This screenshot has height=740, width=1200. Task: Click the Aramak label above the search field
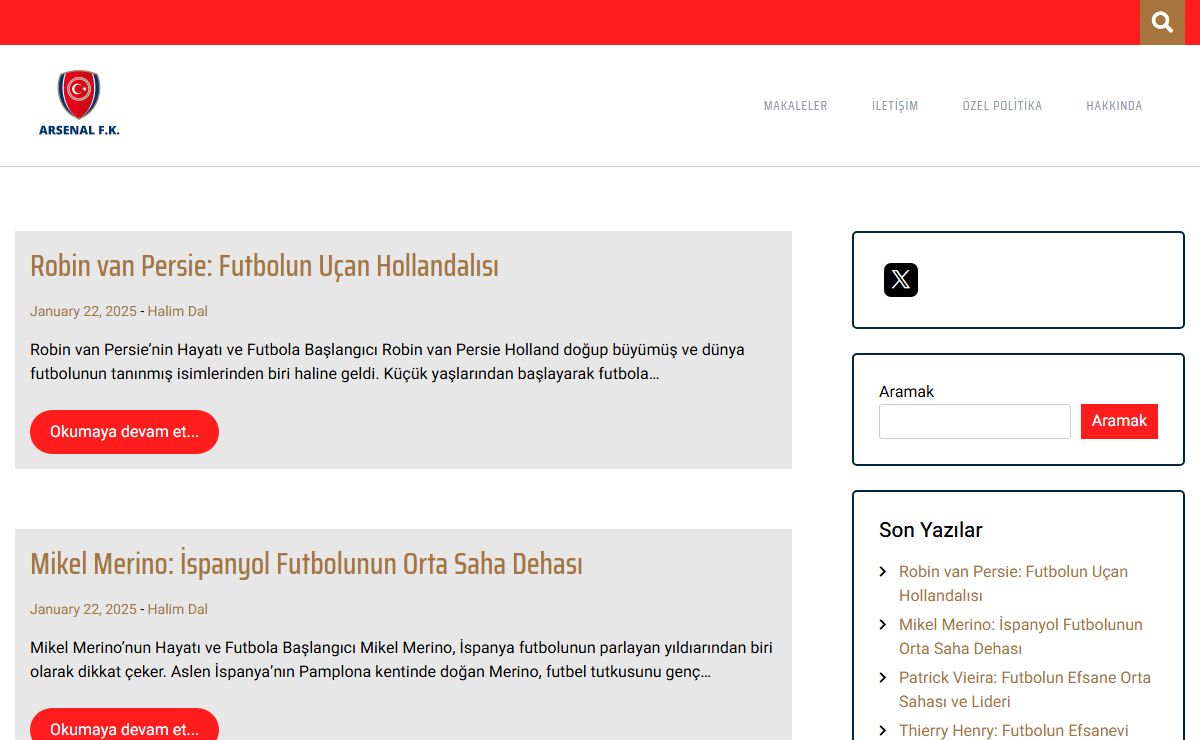click(x=906, y=392)
